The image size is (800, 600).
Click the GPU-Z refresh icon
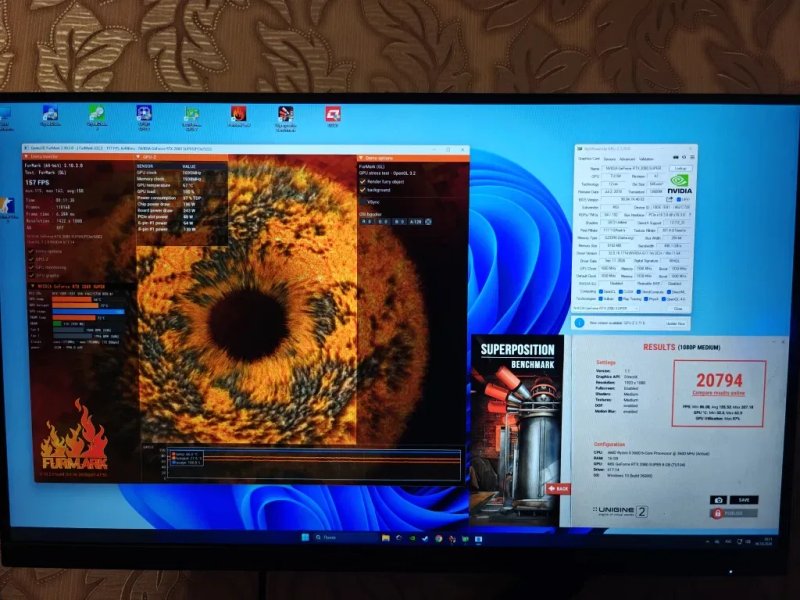click(x=684, y=157)
